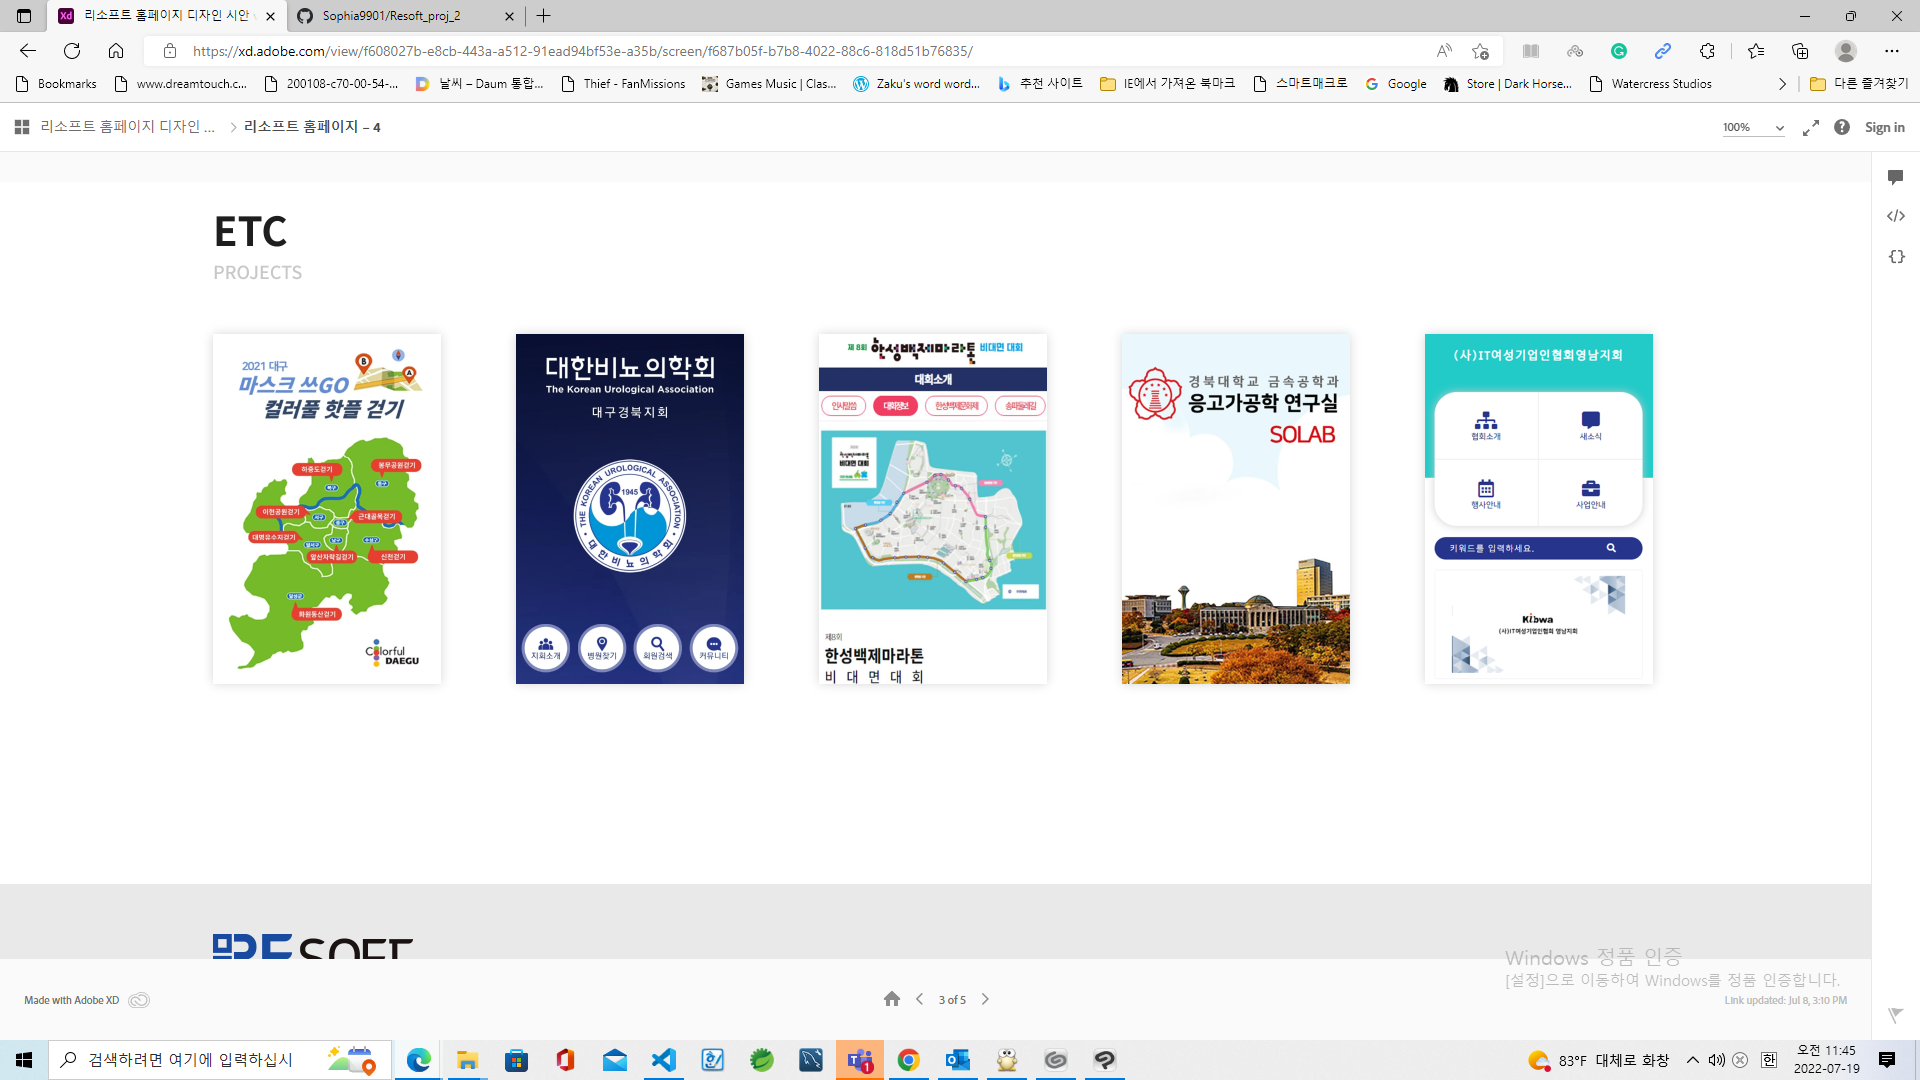
Task: Open the Specs code-view icon
Action: (1895, 216)
